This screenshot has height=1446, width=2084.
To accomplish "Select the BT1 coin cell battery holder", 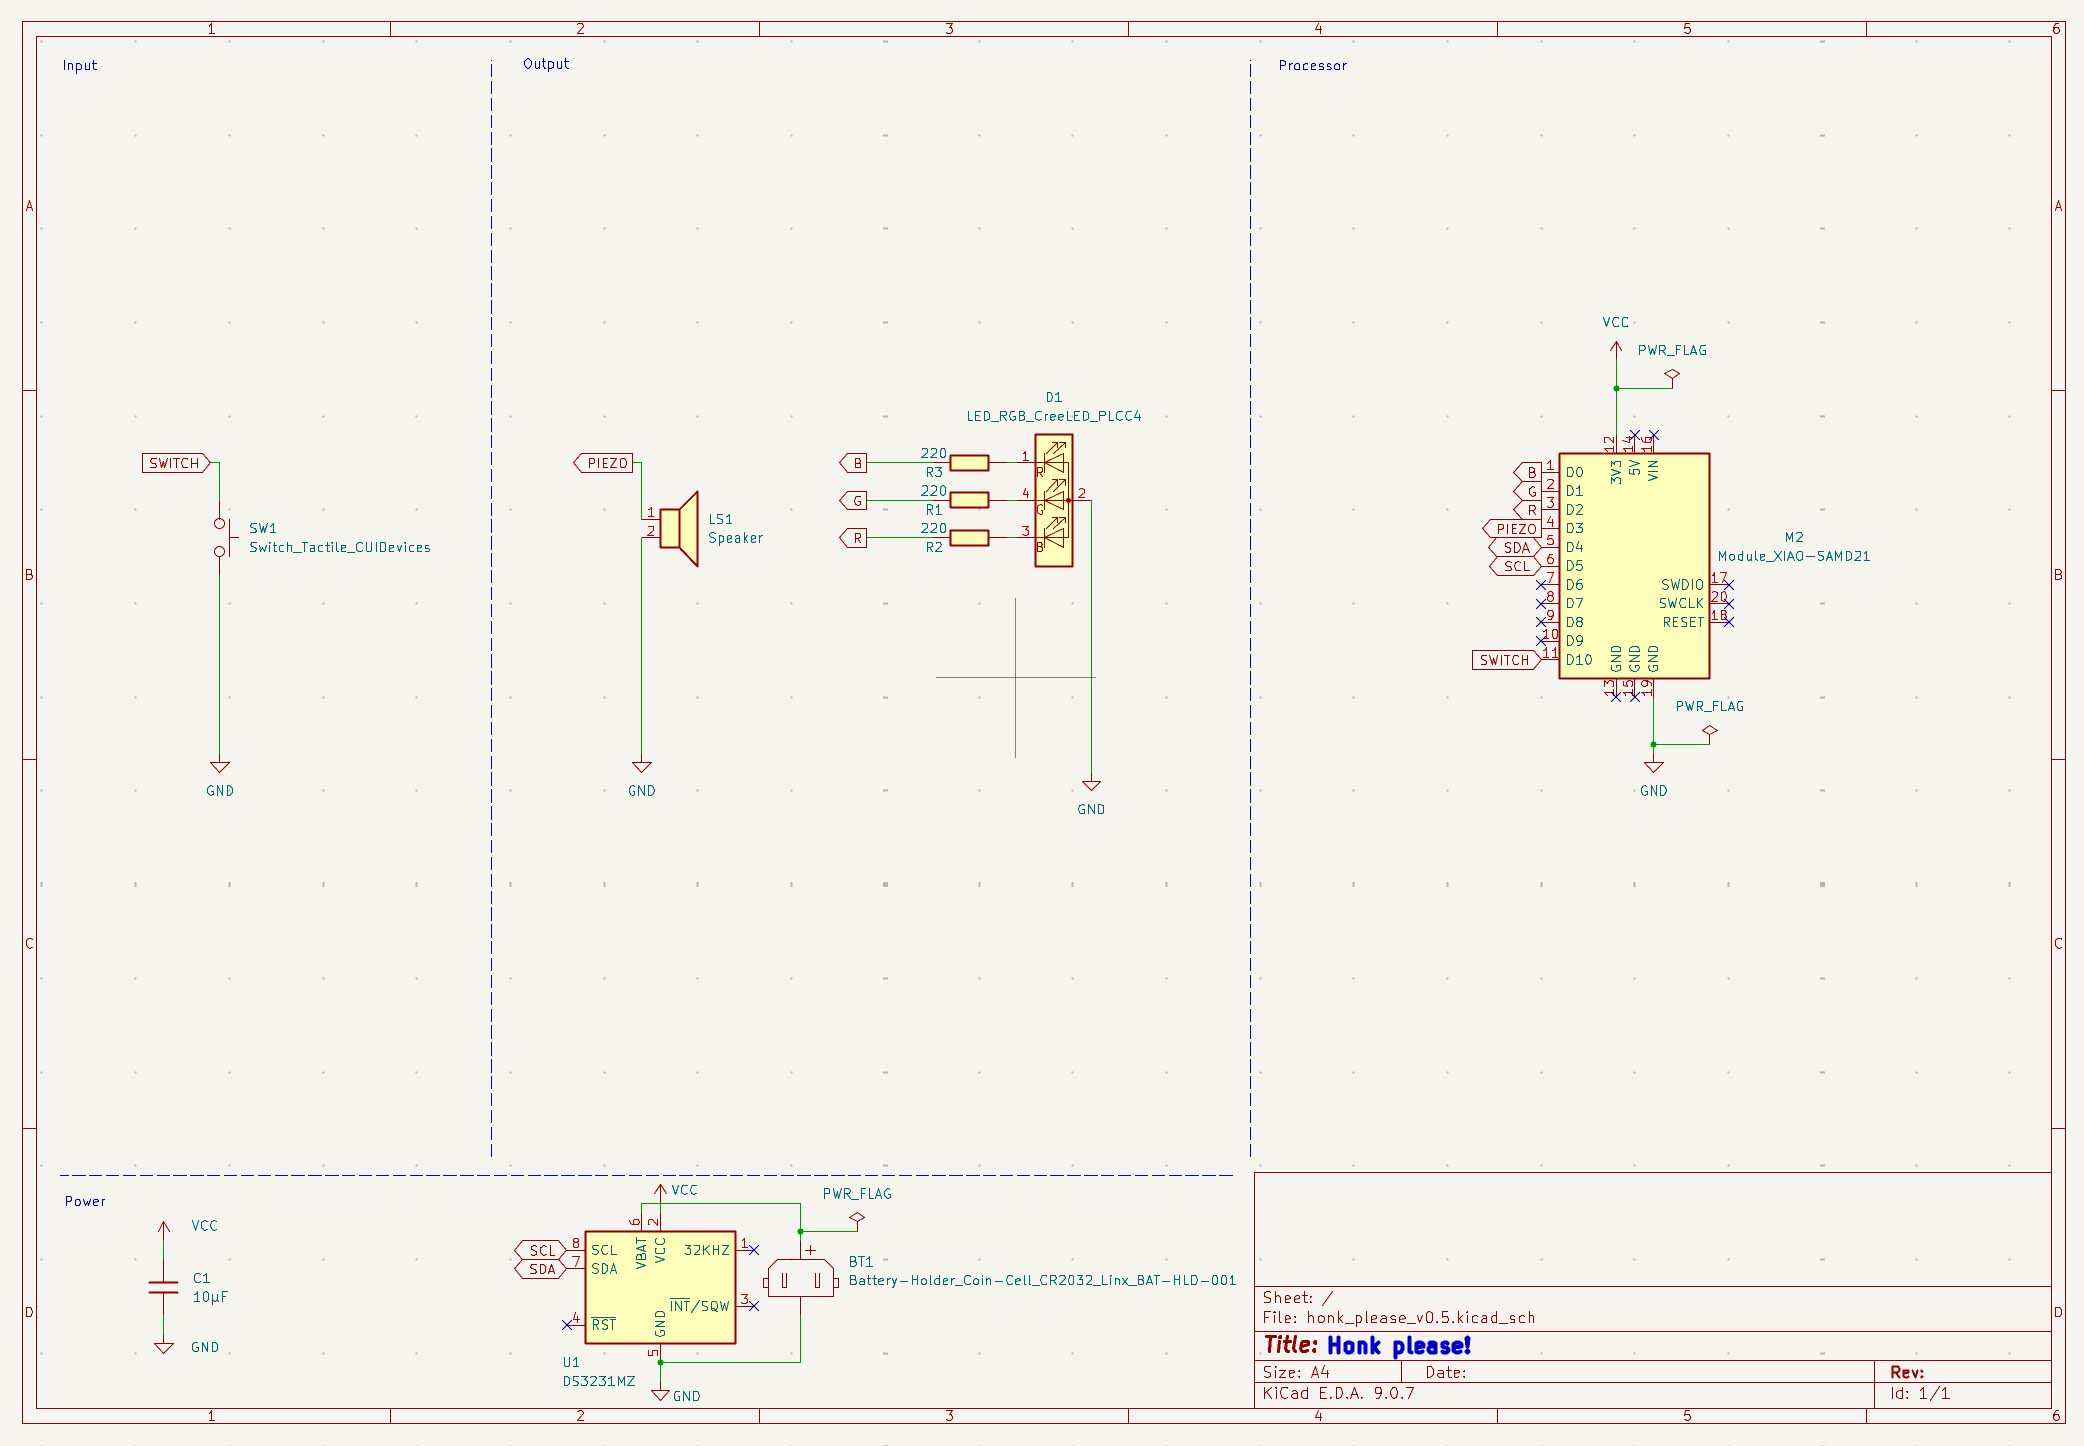I will click(800, 1280).
